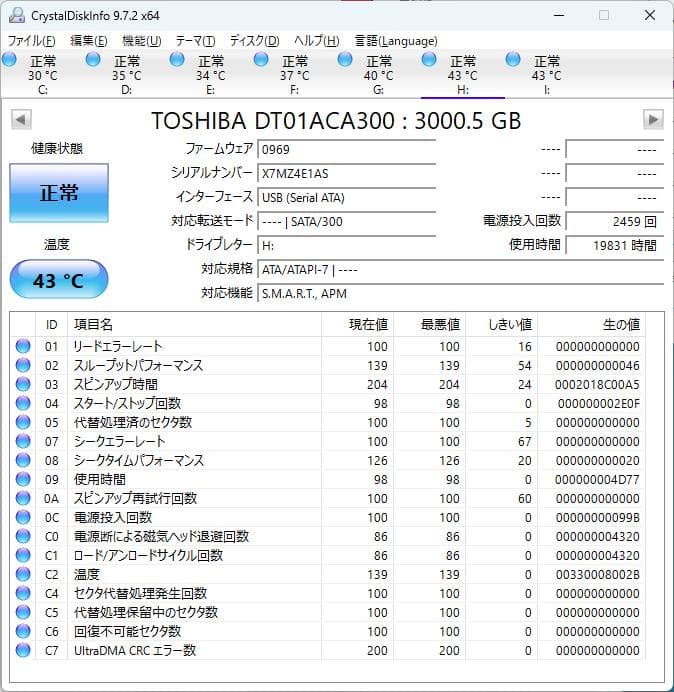Select the リードエラーレート attribute name

point(118,346)
